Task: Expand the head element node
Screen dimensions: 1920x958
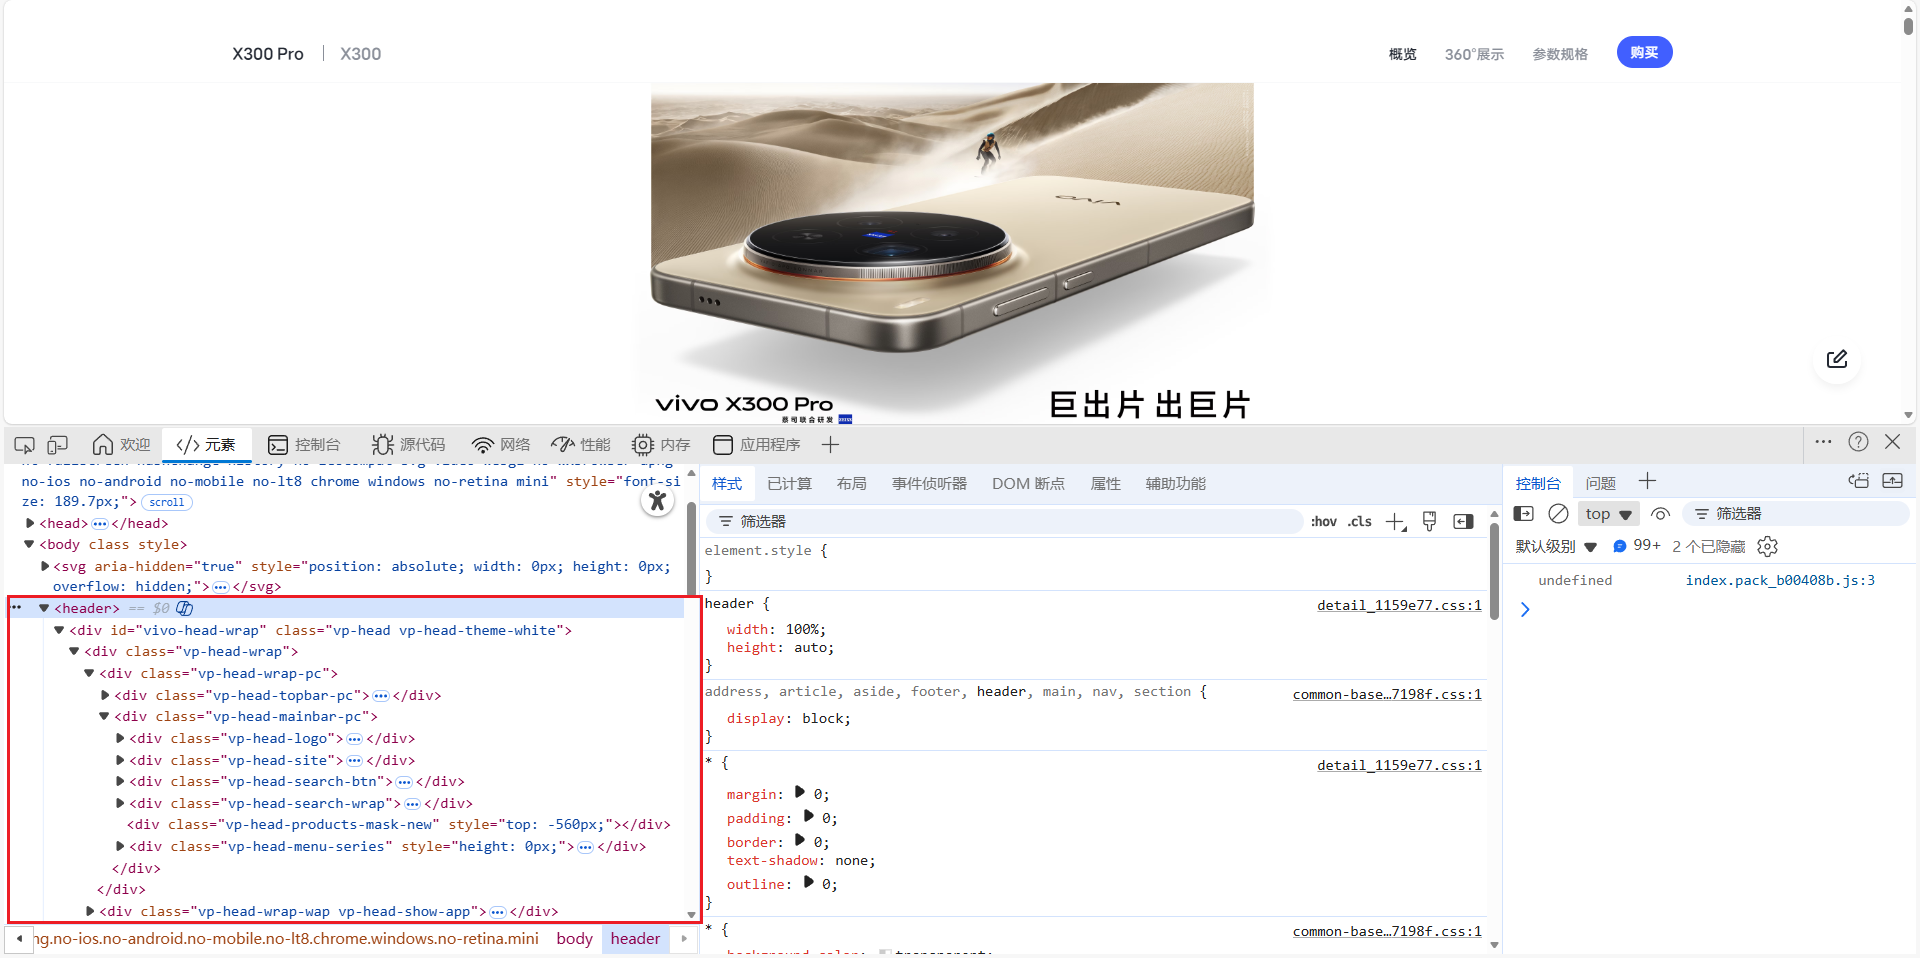Action: (30, 523)
